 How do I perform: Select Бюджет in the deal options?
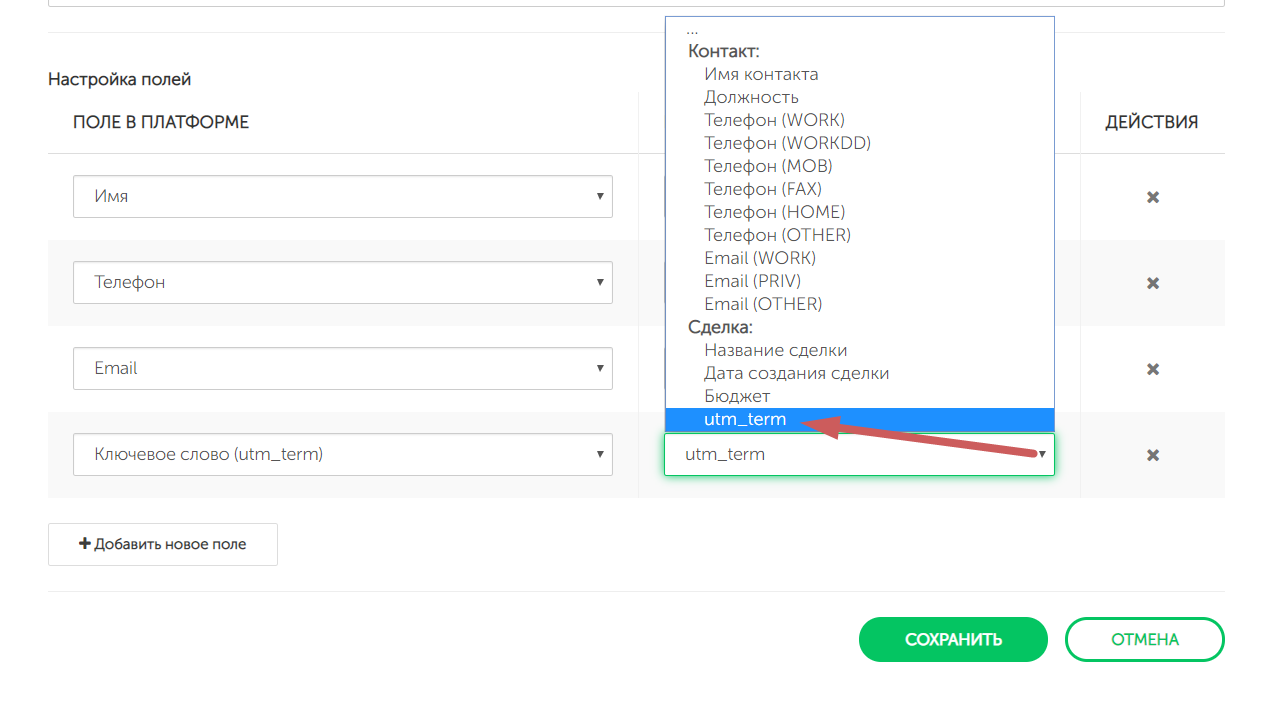[x=737, y=396]
